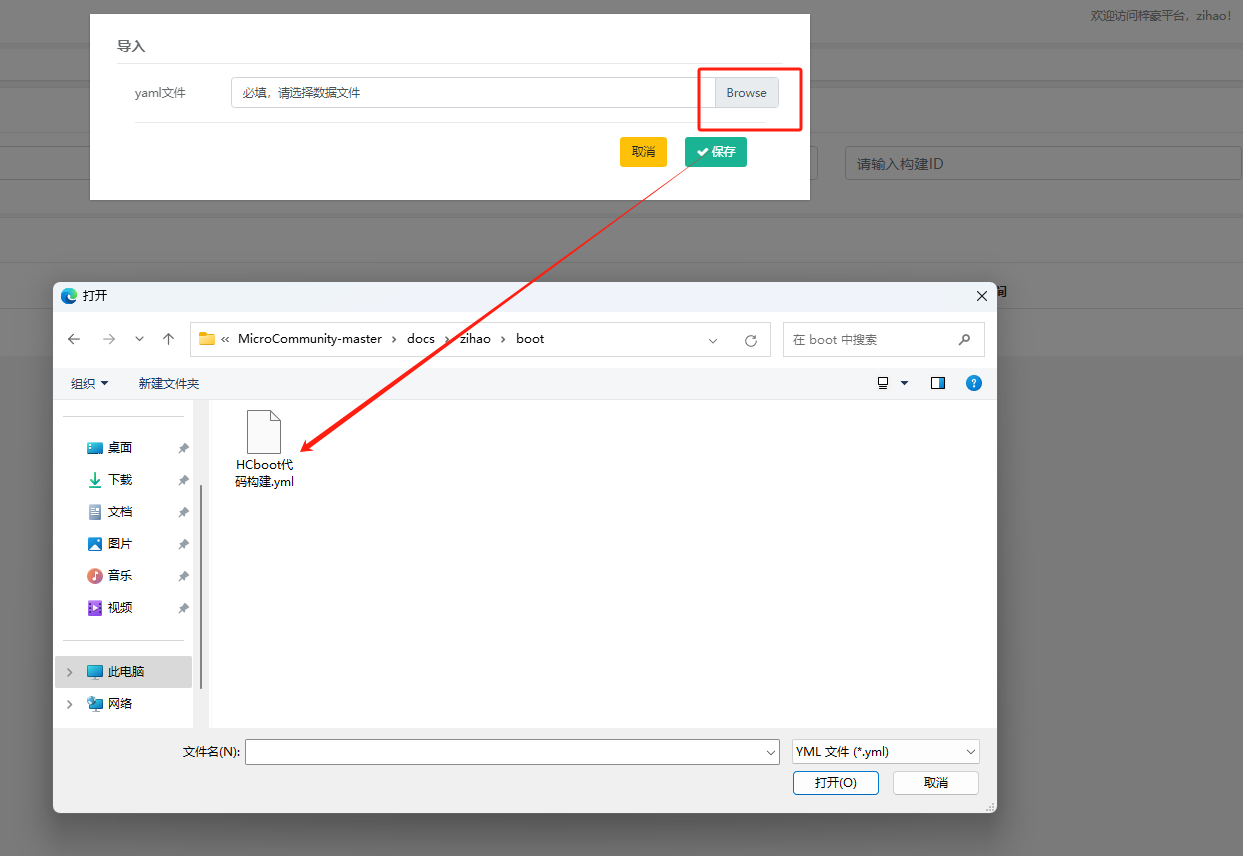Refresh the boot folder view
Viewport: 1243px width, 856px height.
point(751,340)
